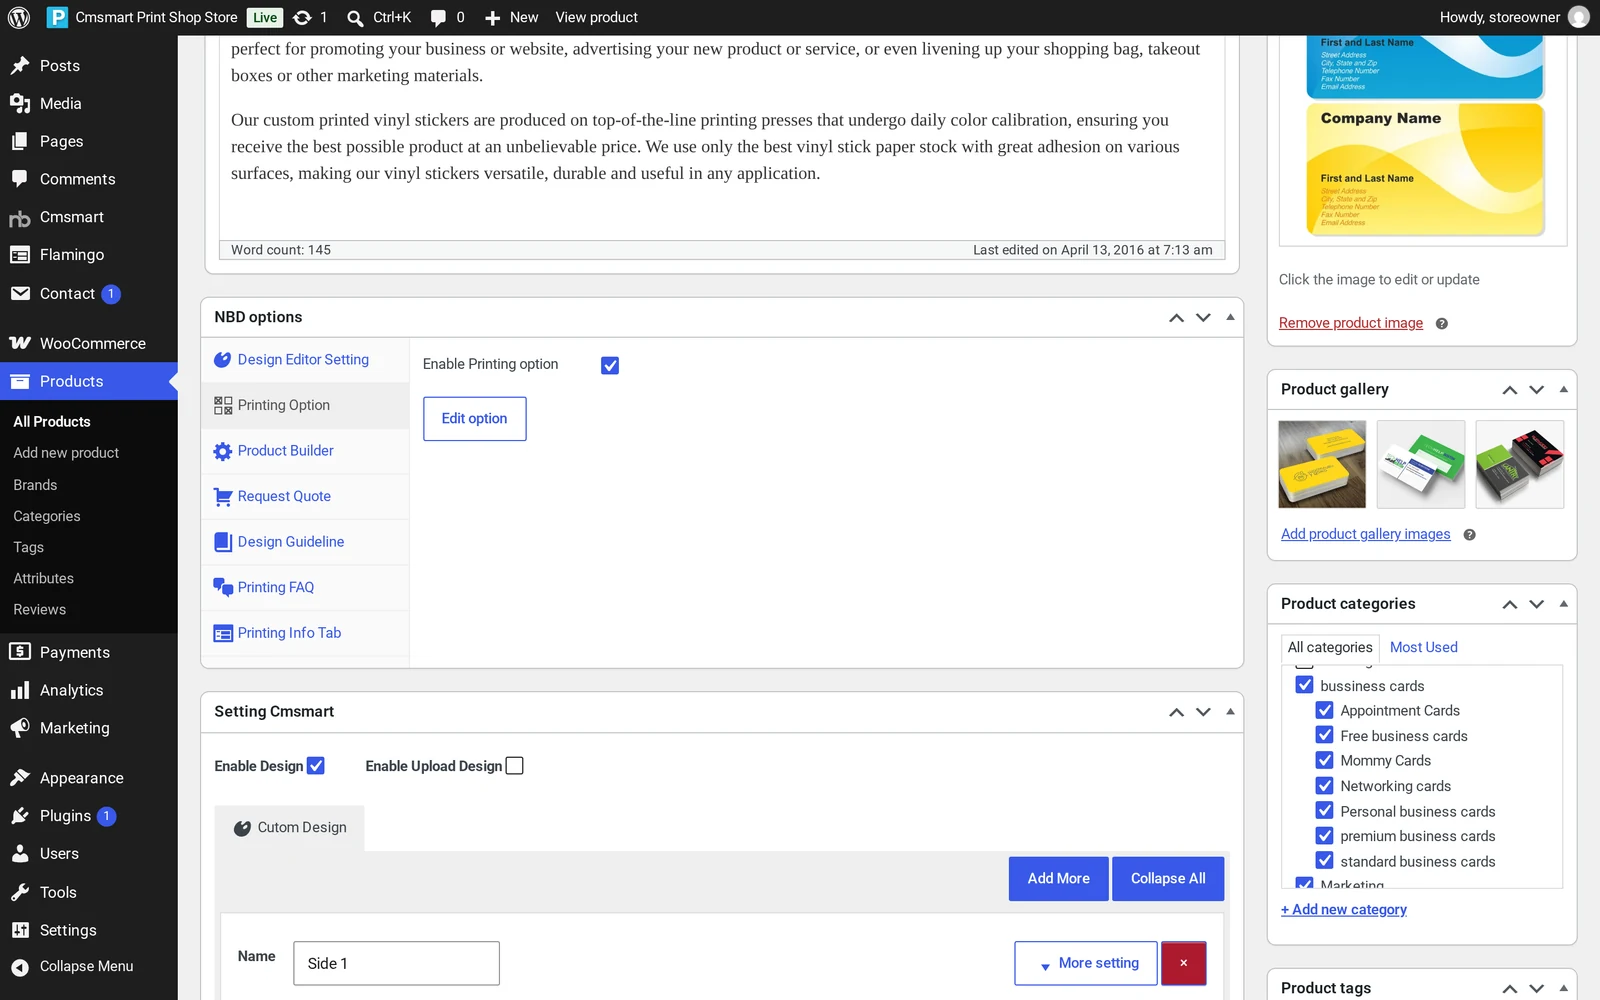The image size is (1600, 1000).
Task: Click help icon beside Add product gallery images
Action: pos(1469,535)
